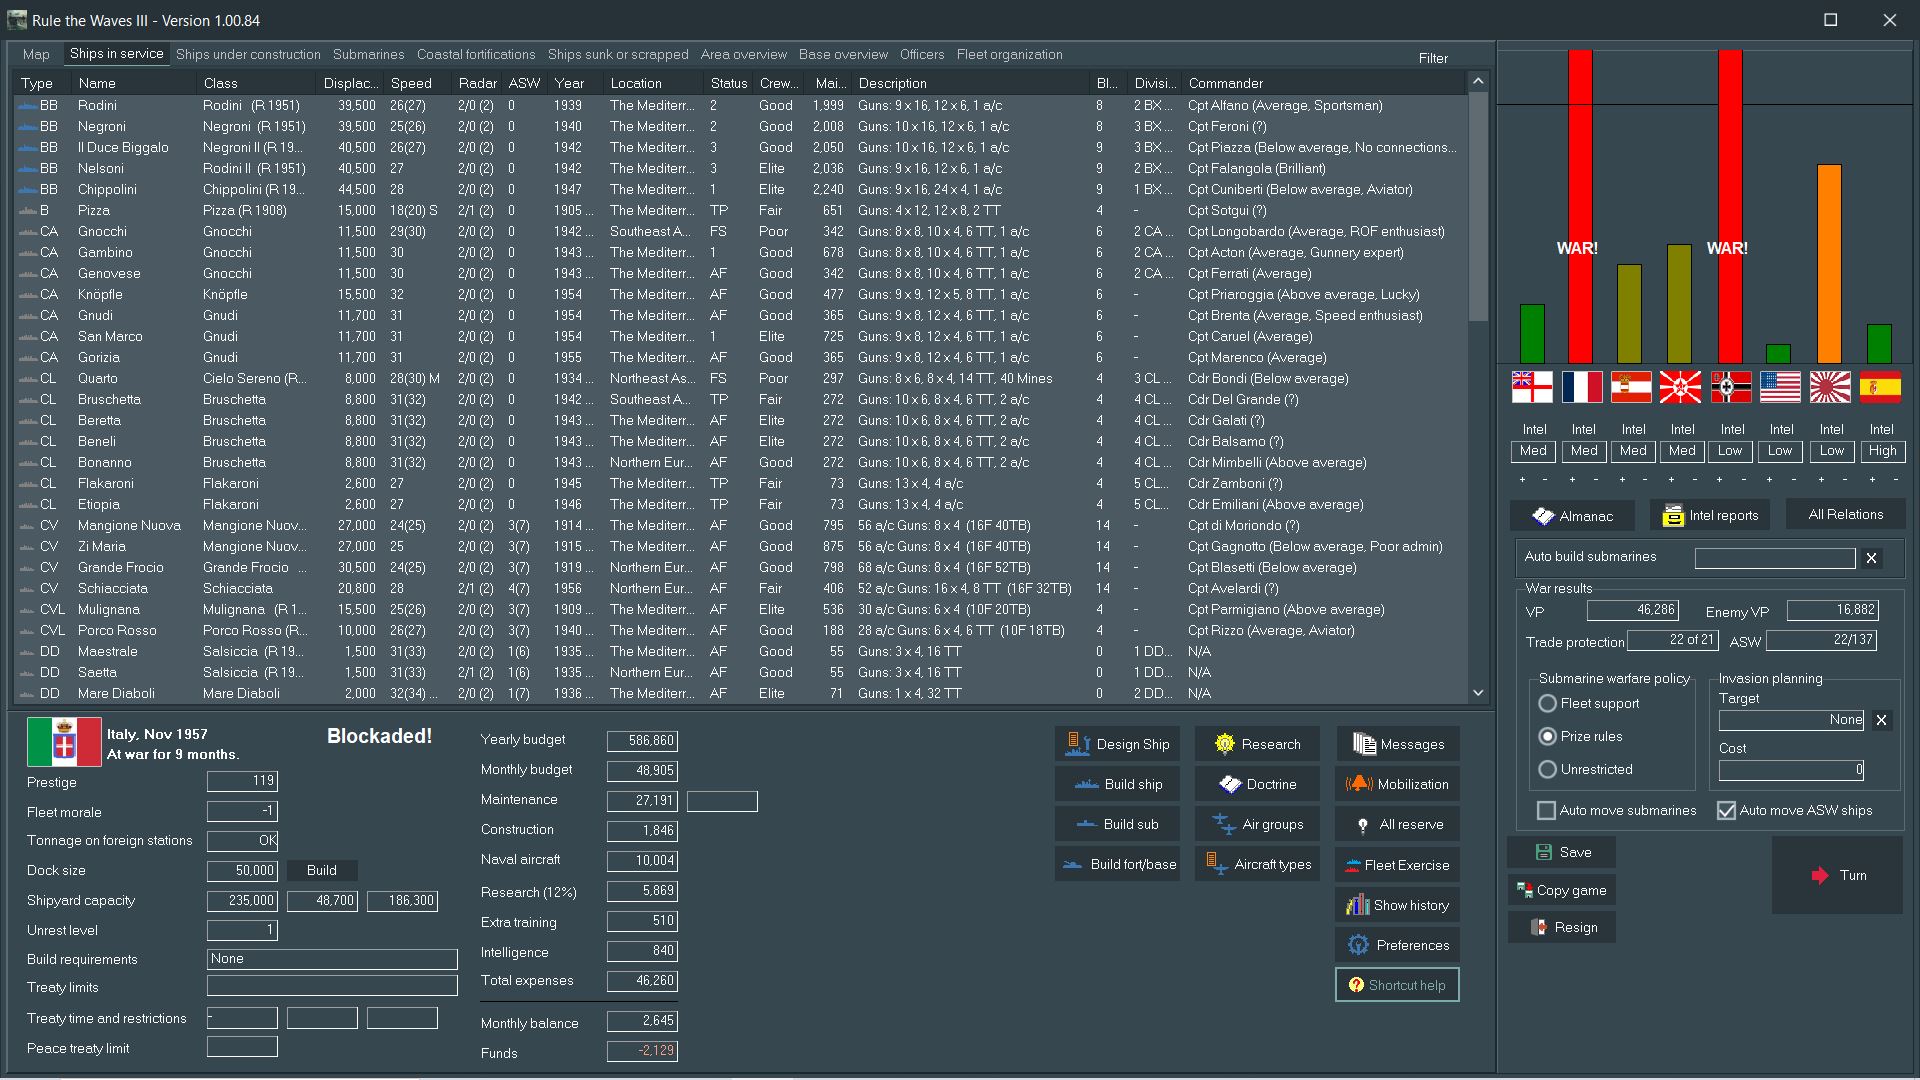1920x1080 pixels.
Task: Resign from the game
Action: pyautogui.click(x=1561, y=927)
